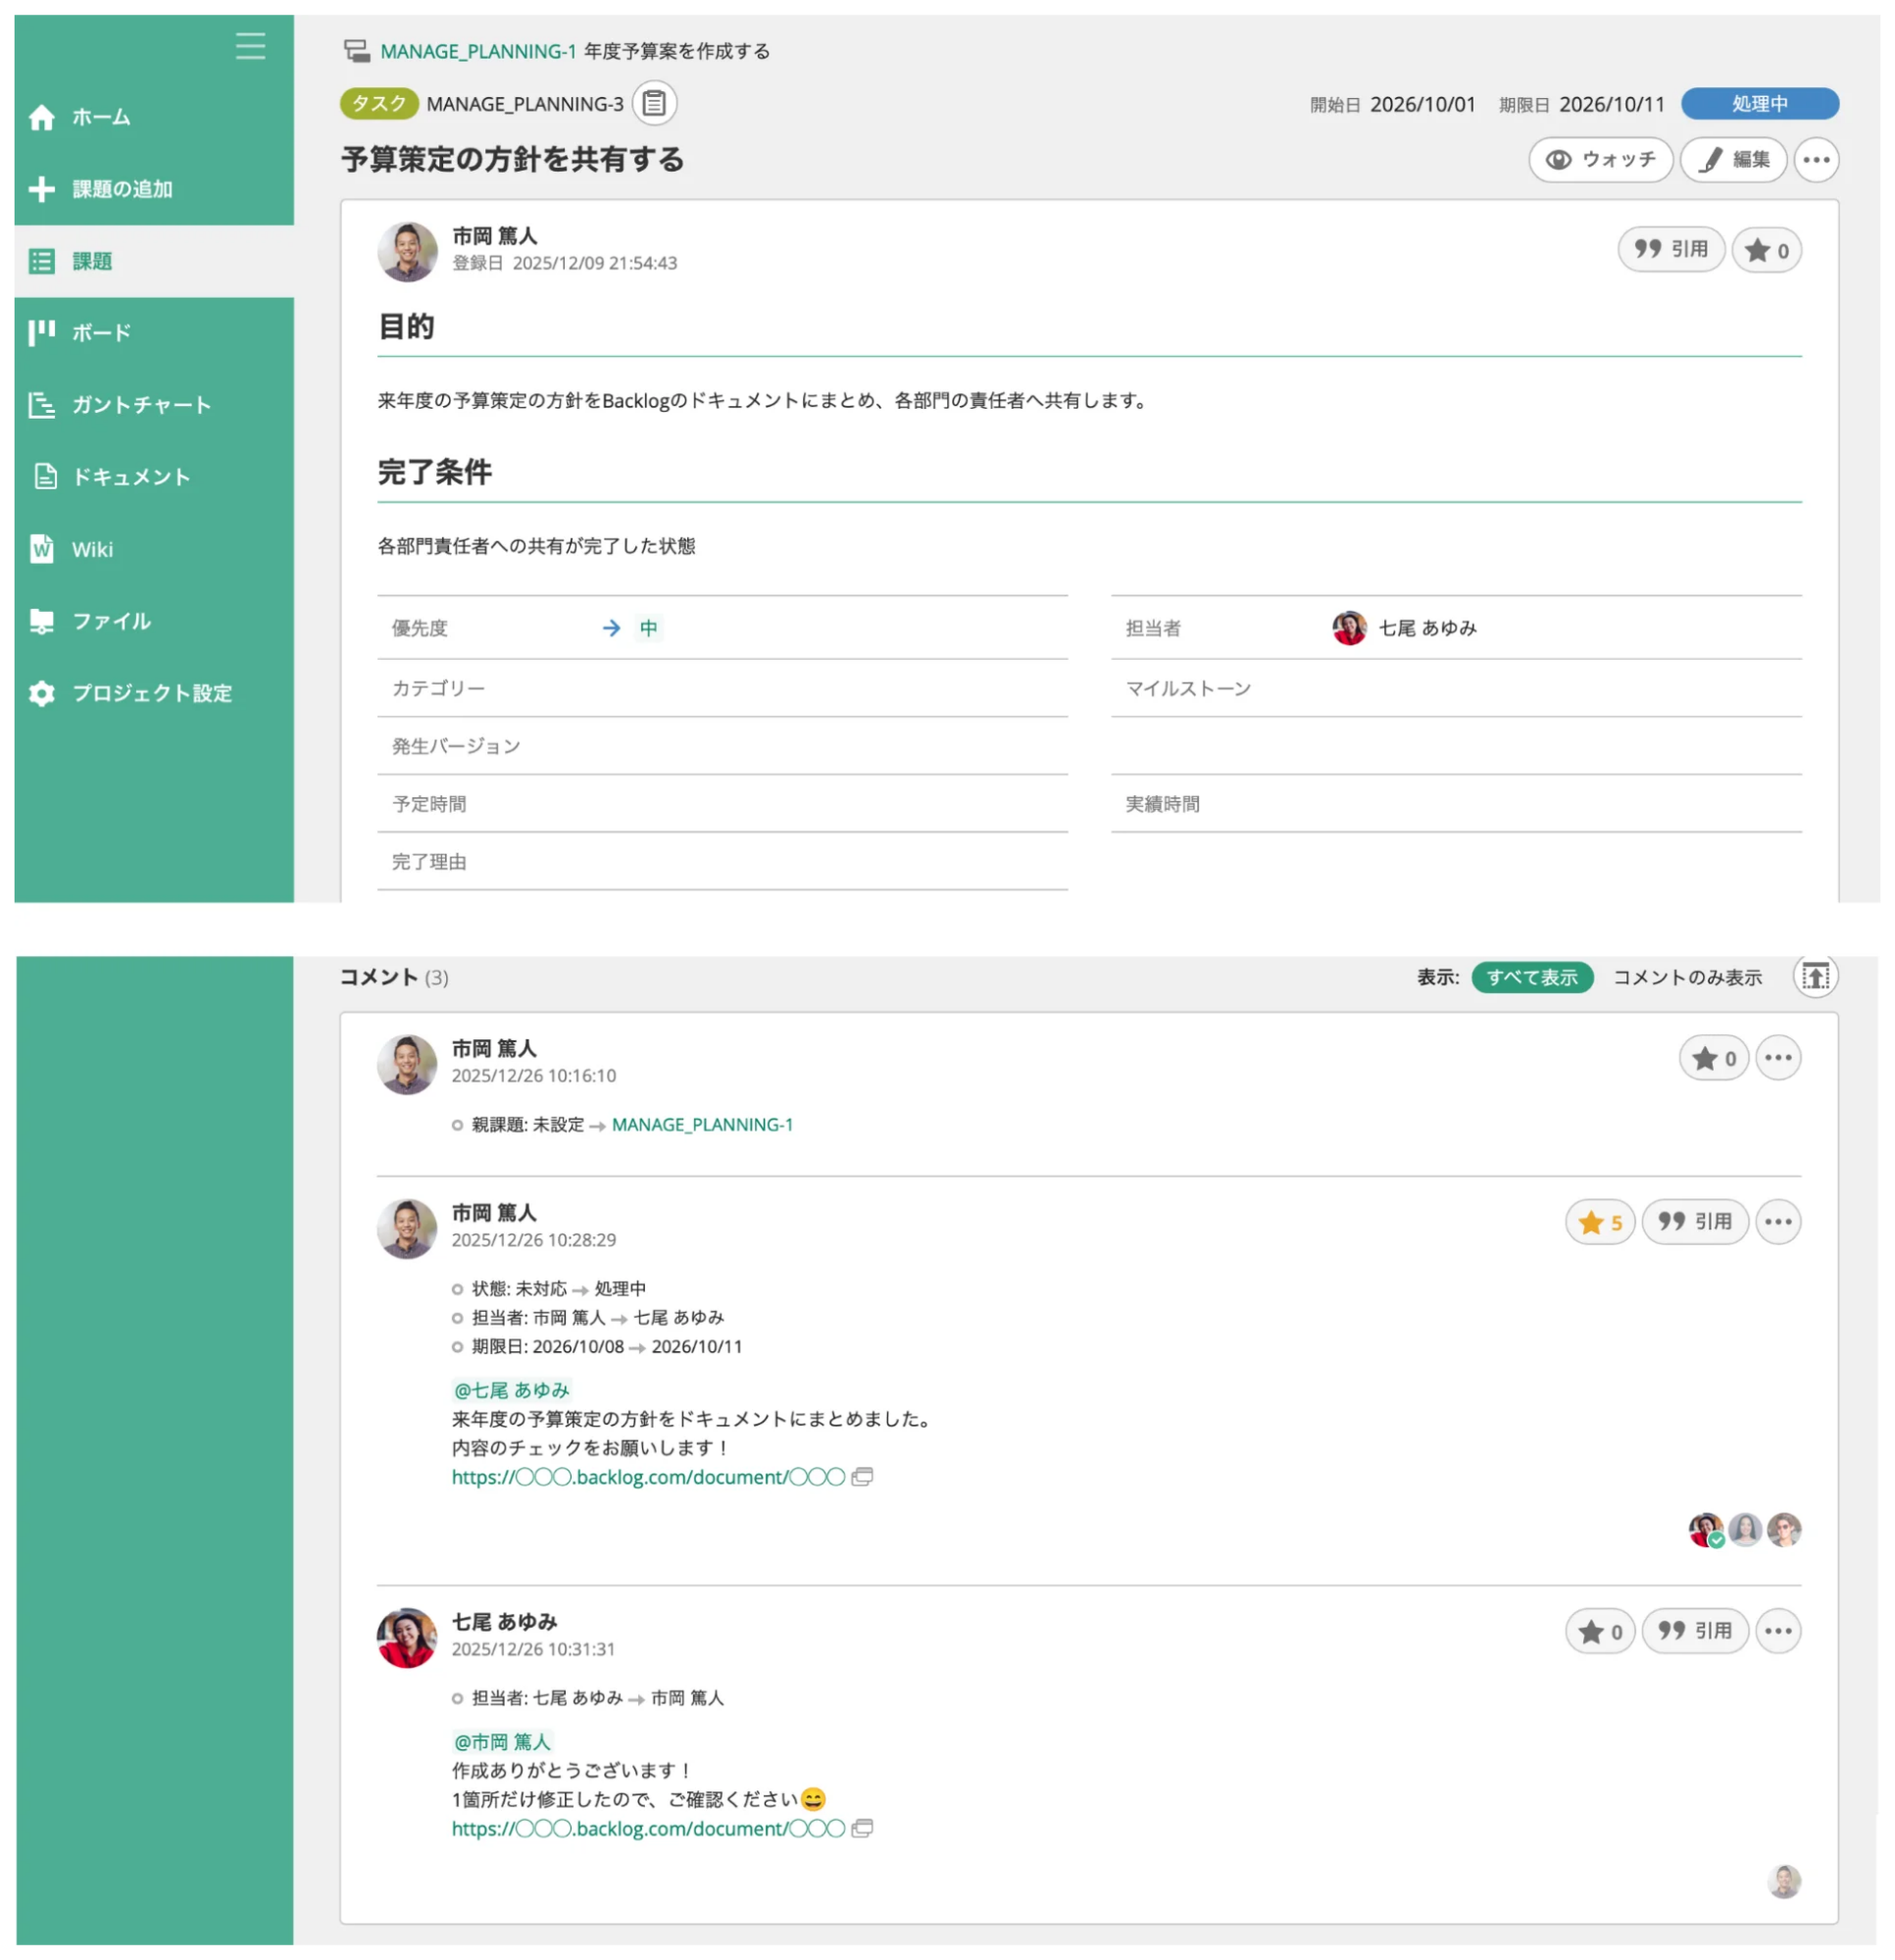Open the issue's more options ellipsis

click(1816, 160)
